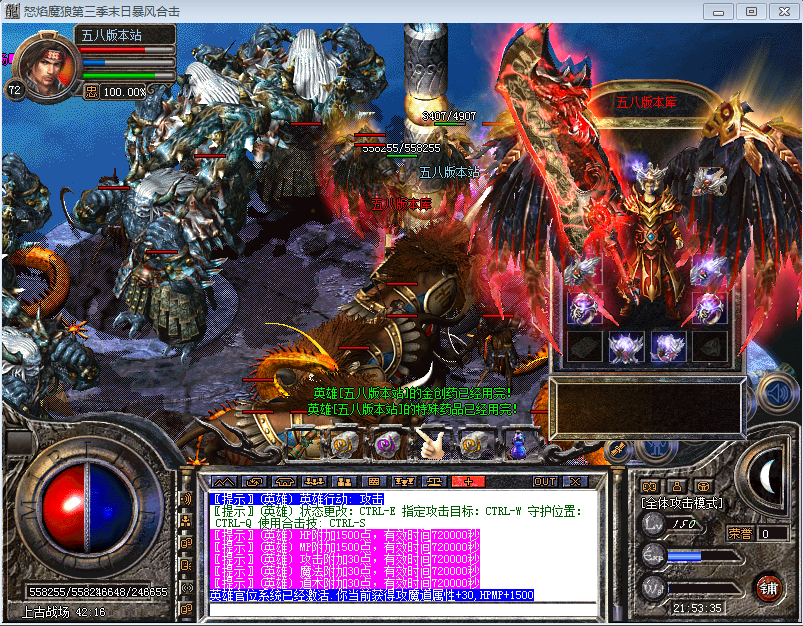Open the red 铺 shop button
This screenshot has width=803, height=626.
click(768, 589)
